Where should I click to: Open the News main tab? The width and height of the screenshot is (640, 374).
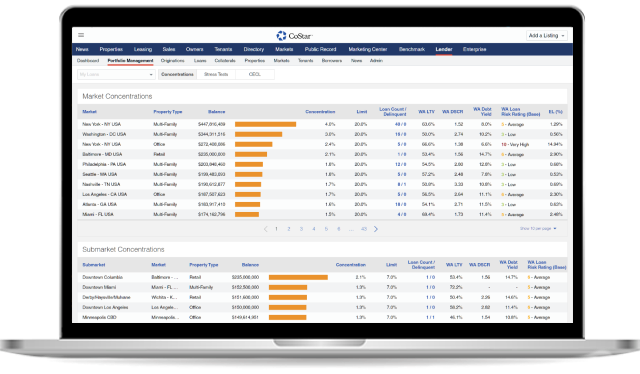click(x=82, y=49)
